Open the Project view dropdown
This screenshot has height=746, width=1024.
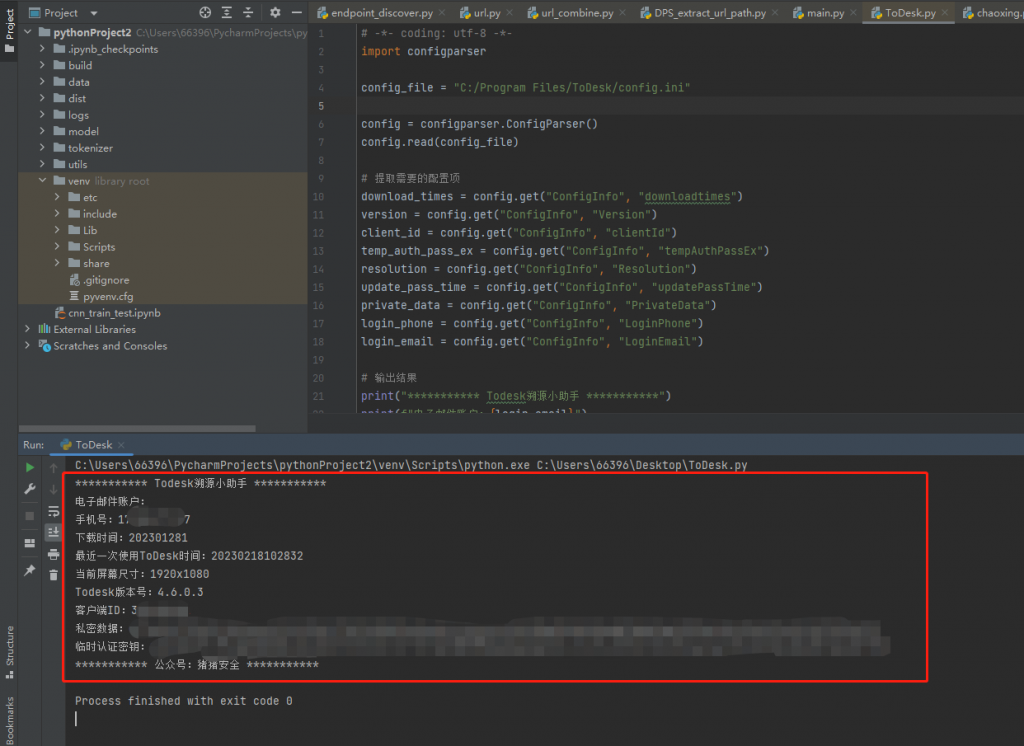coord(94,13)
